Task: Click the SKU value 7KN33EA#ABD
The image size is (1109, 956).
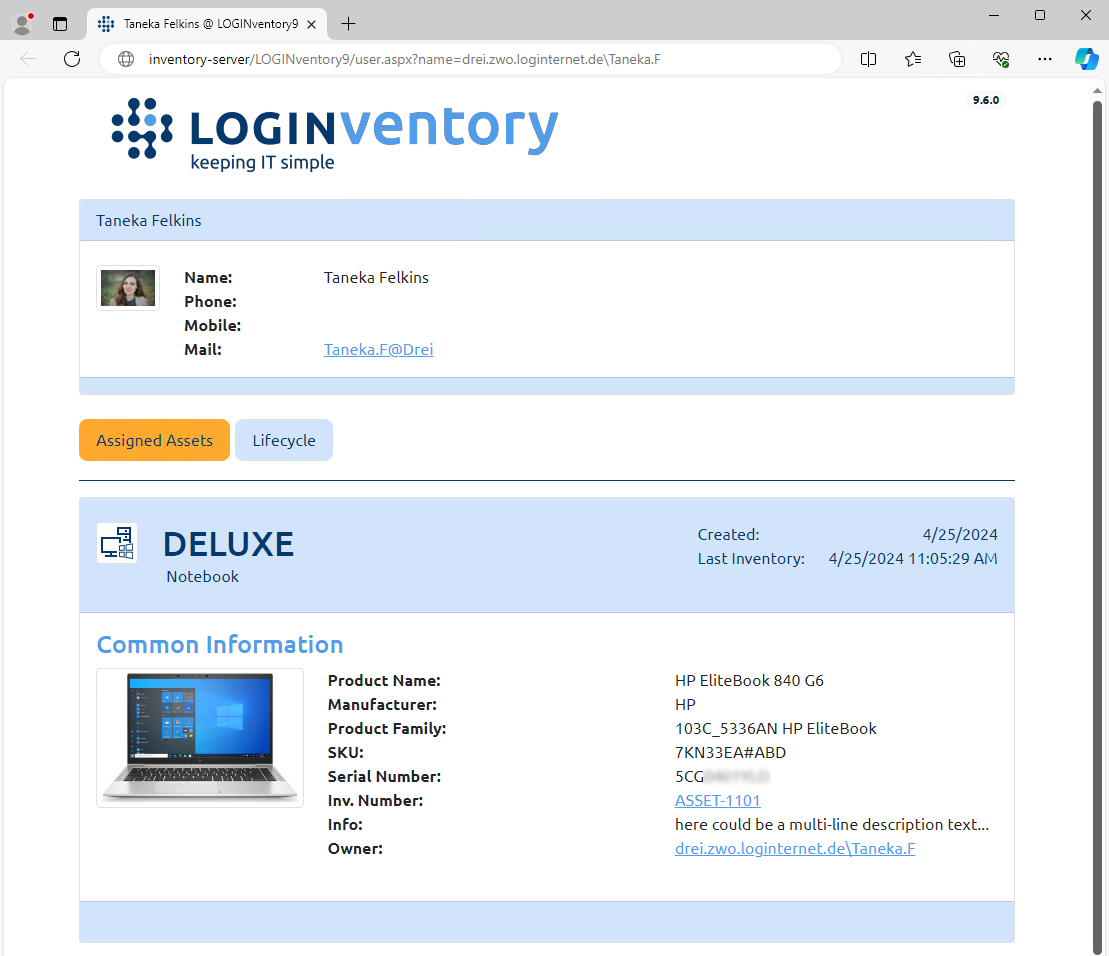Action: pos(731,752)
